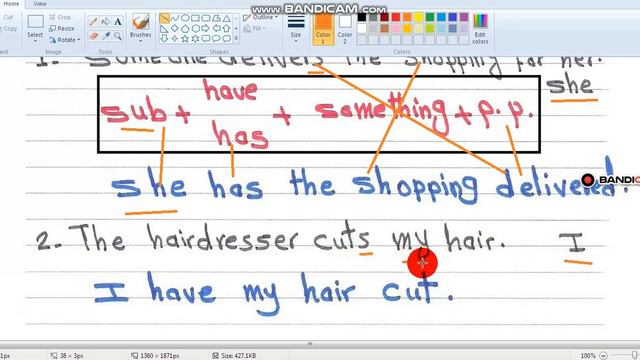
Task: Choose the Right triangle shape
Action: point(164,29)
